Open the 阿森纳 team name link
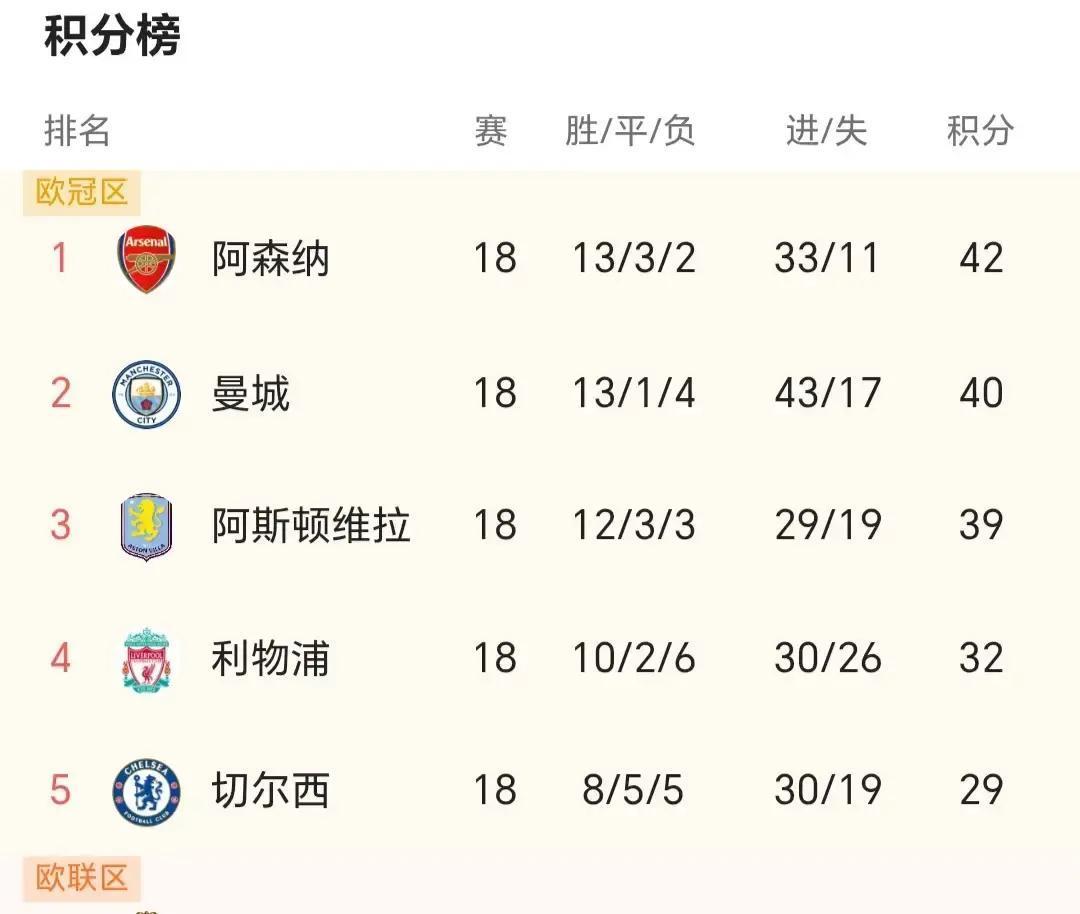 pos(269,258)
